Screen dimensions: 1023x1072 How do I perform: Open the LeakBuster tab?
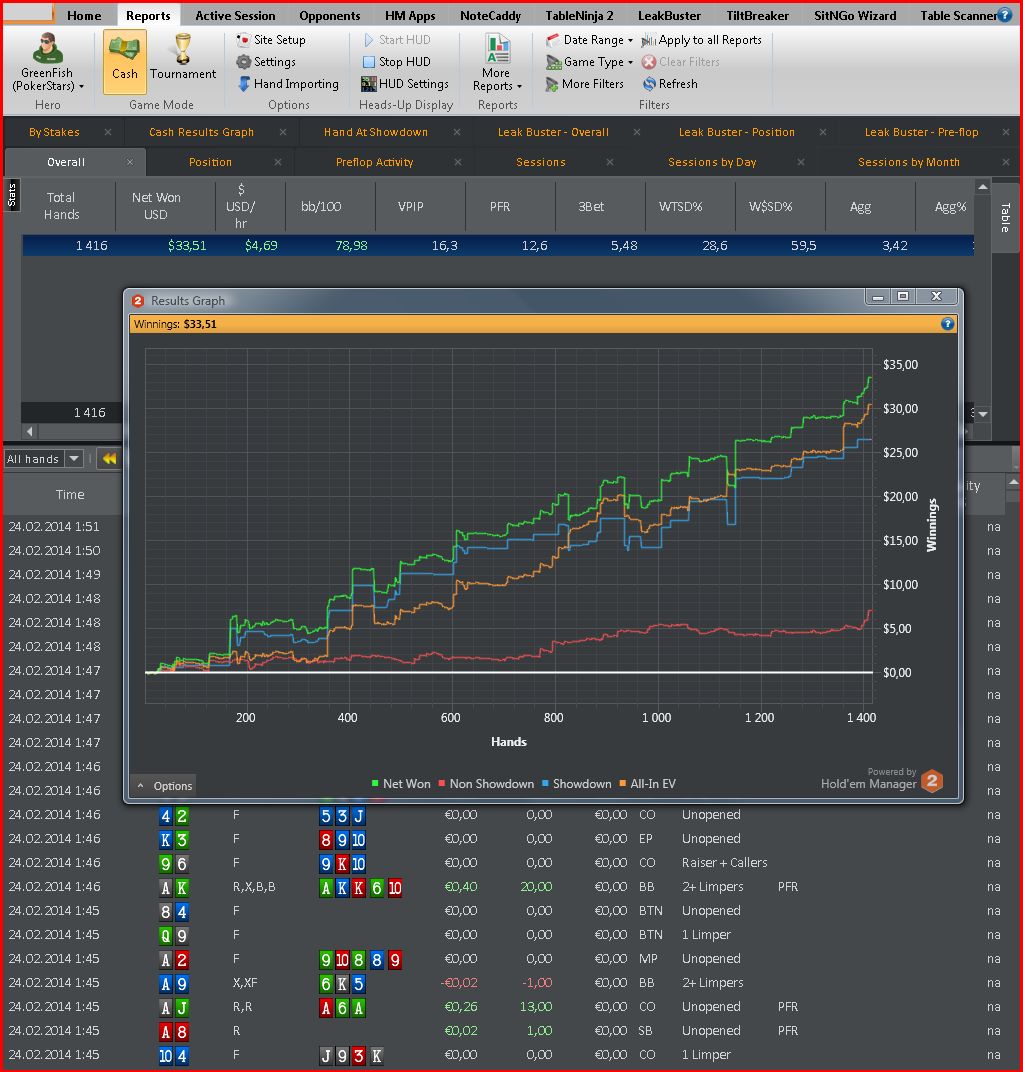pyautogui.click(x=669, y=15)
